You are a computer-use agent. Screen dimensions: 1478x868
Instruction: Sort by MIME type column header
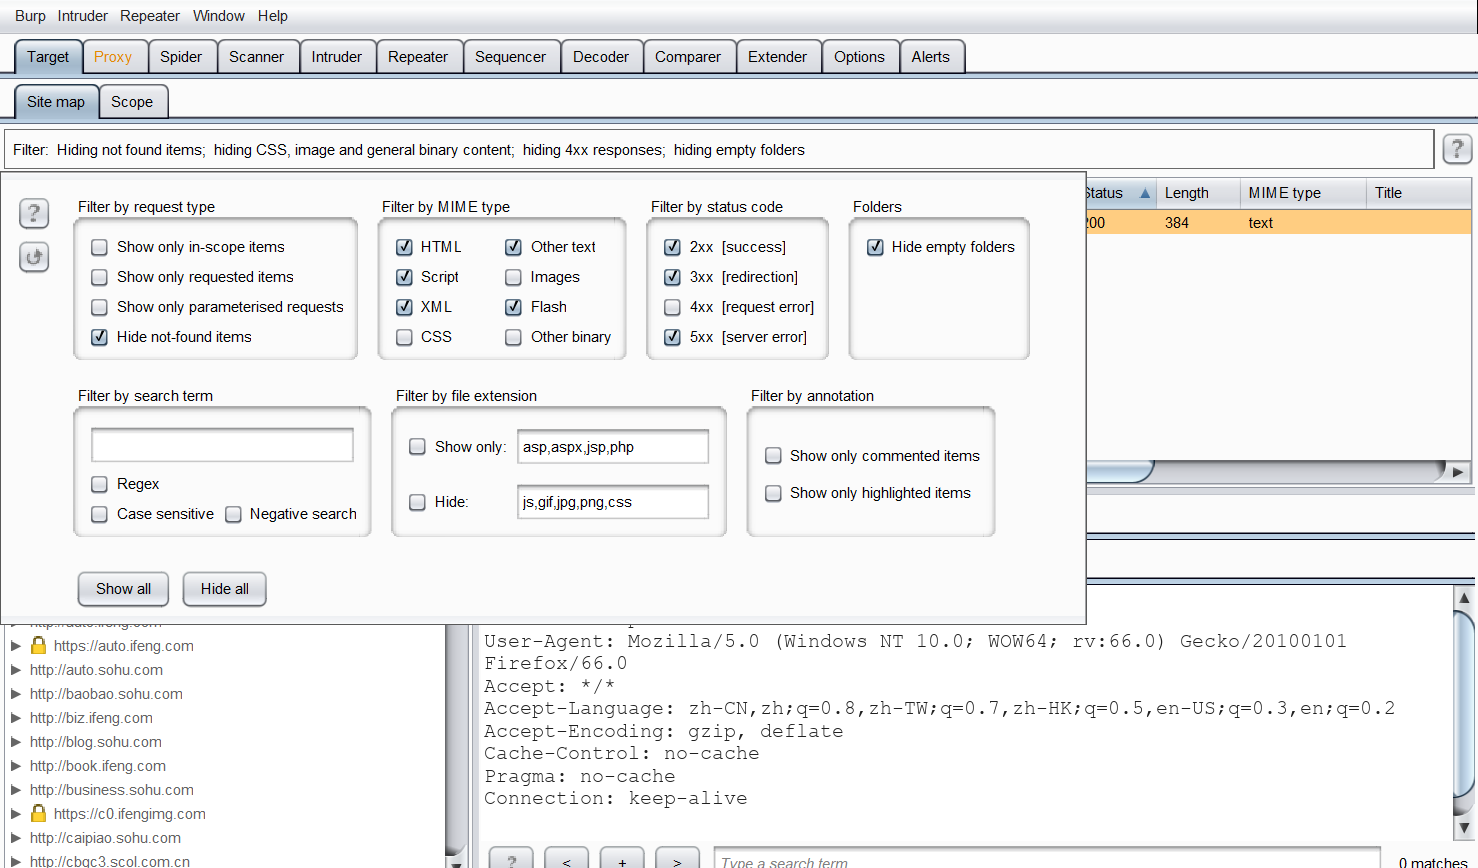point(1303,193)
